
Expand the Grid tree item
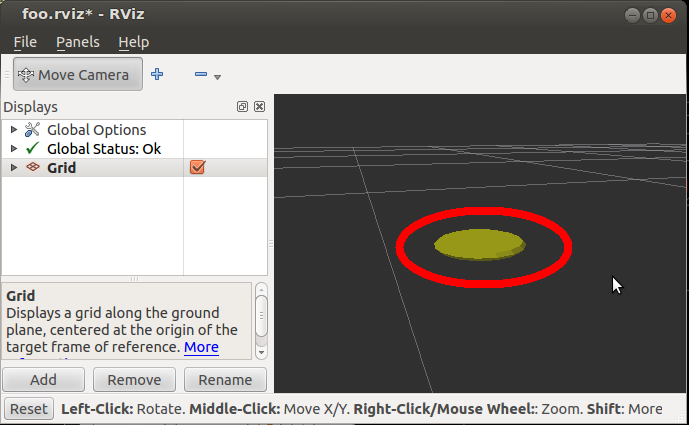point(13,168)
